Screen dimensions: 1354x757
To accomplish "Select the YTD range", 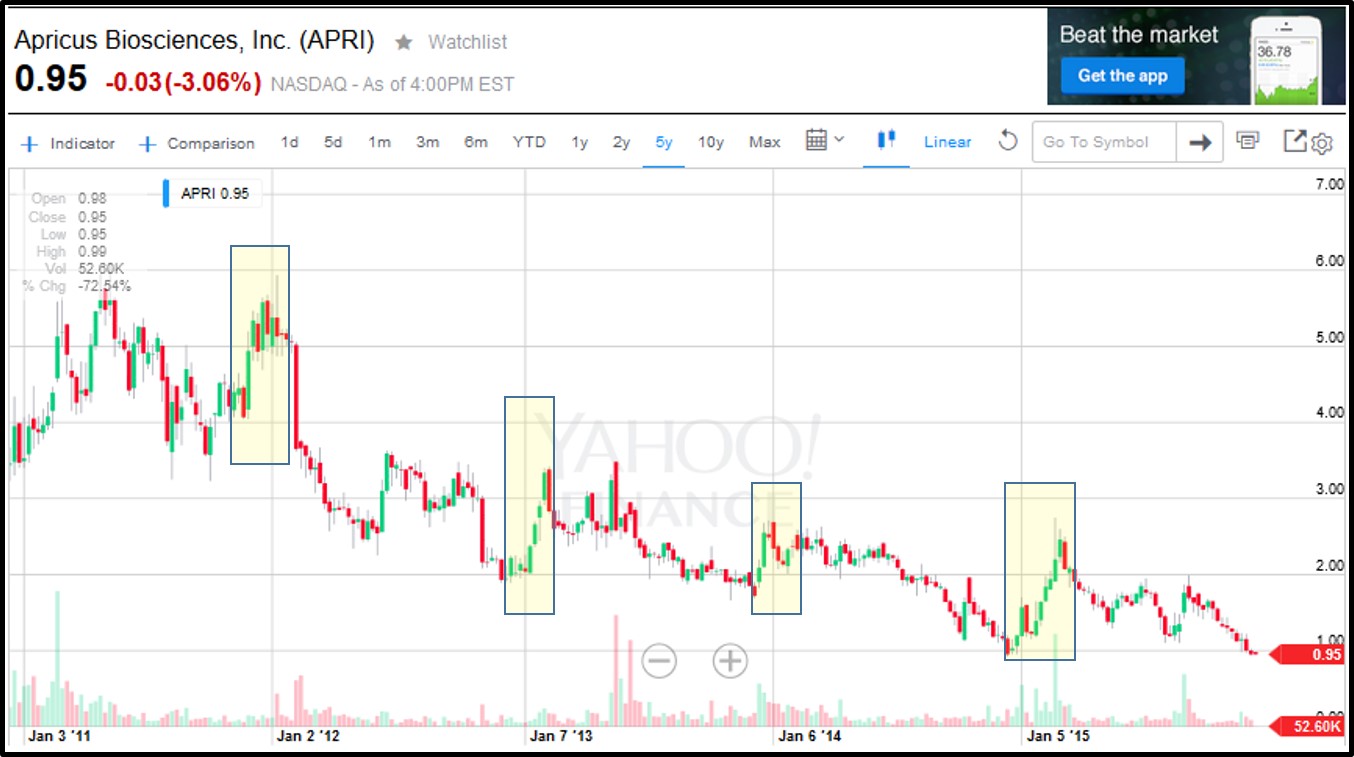I will tap(529, 142).
